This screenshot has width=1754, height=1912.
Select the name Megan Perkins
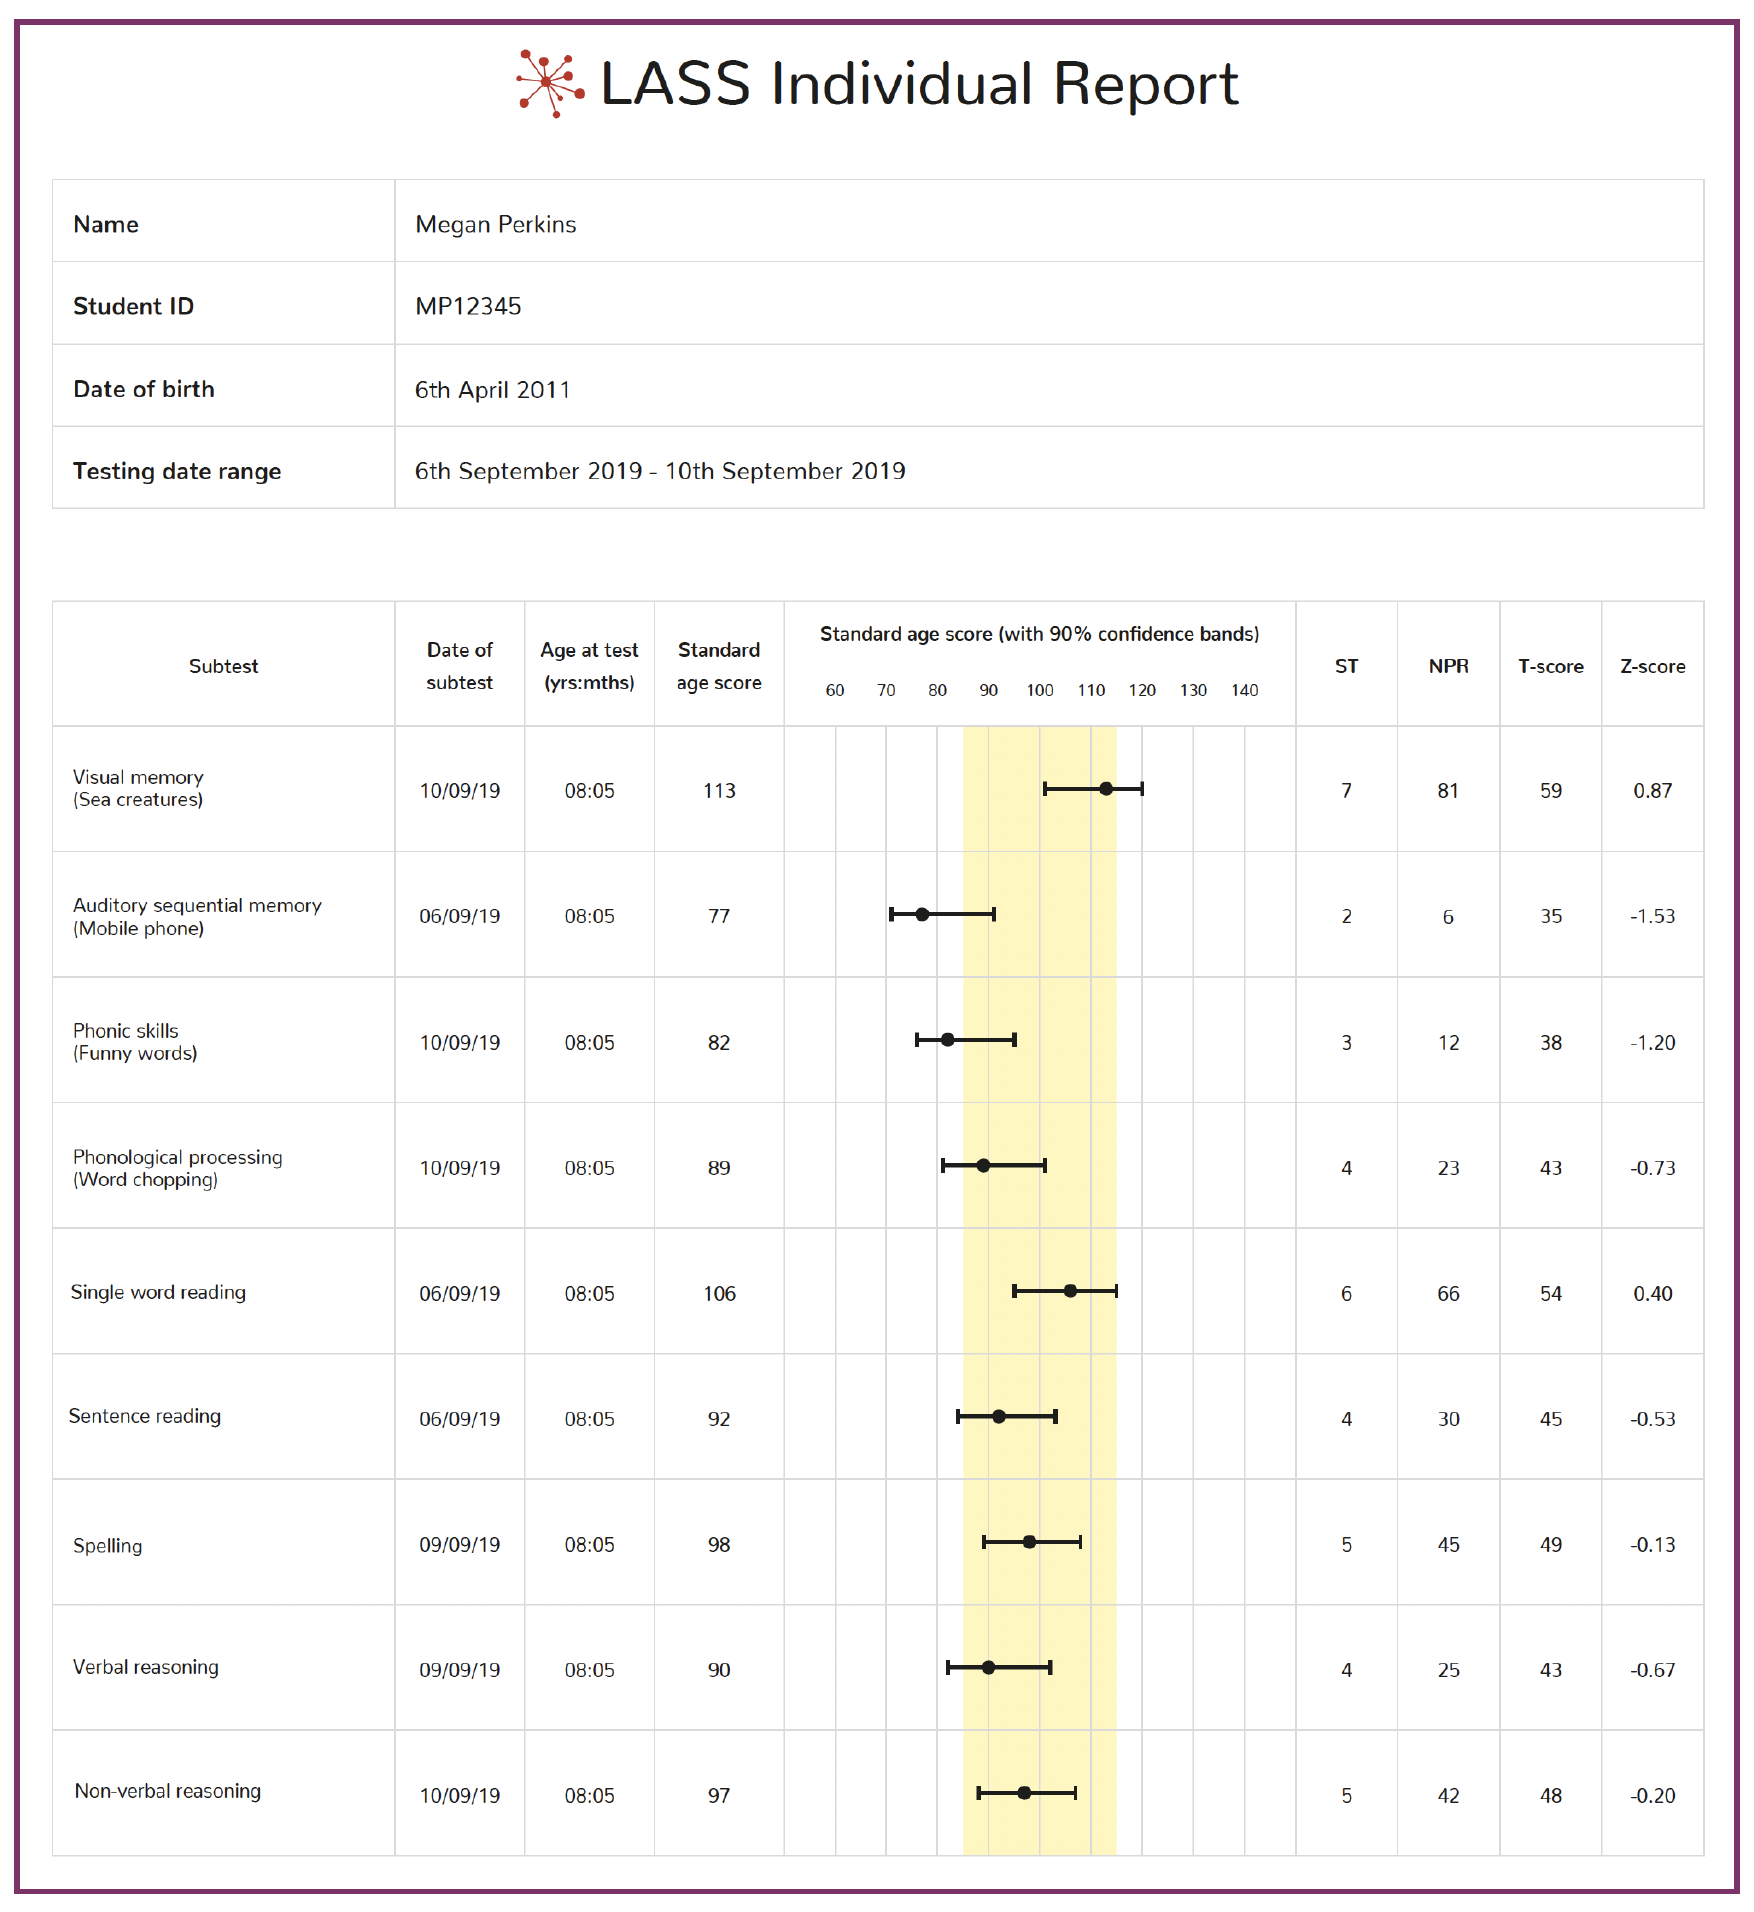pos(496,224)
